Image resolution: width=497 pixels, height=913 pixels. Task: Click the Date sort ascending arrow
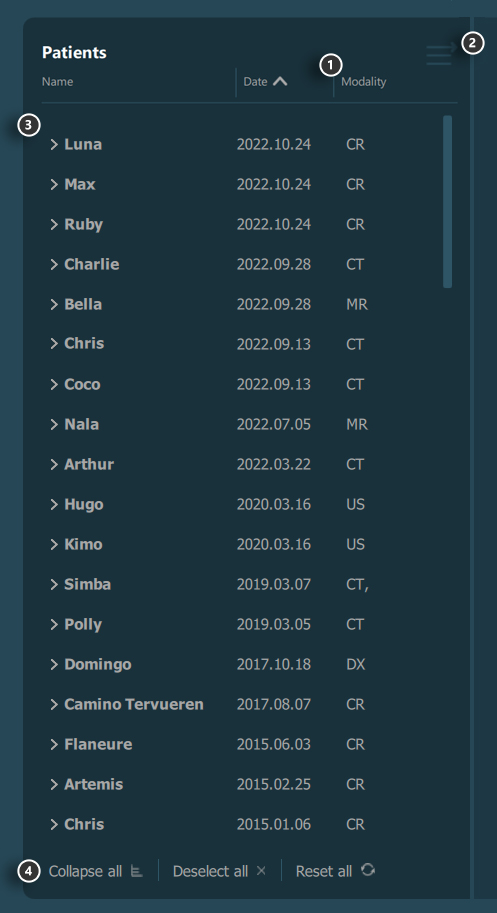(280, 82)
